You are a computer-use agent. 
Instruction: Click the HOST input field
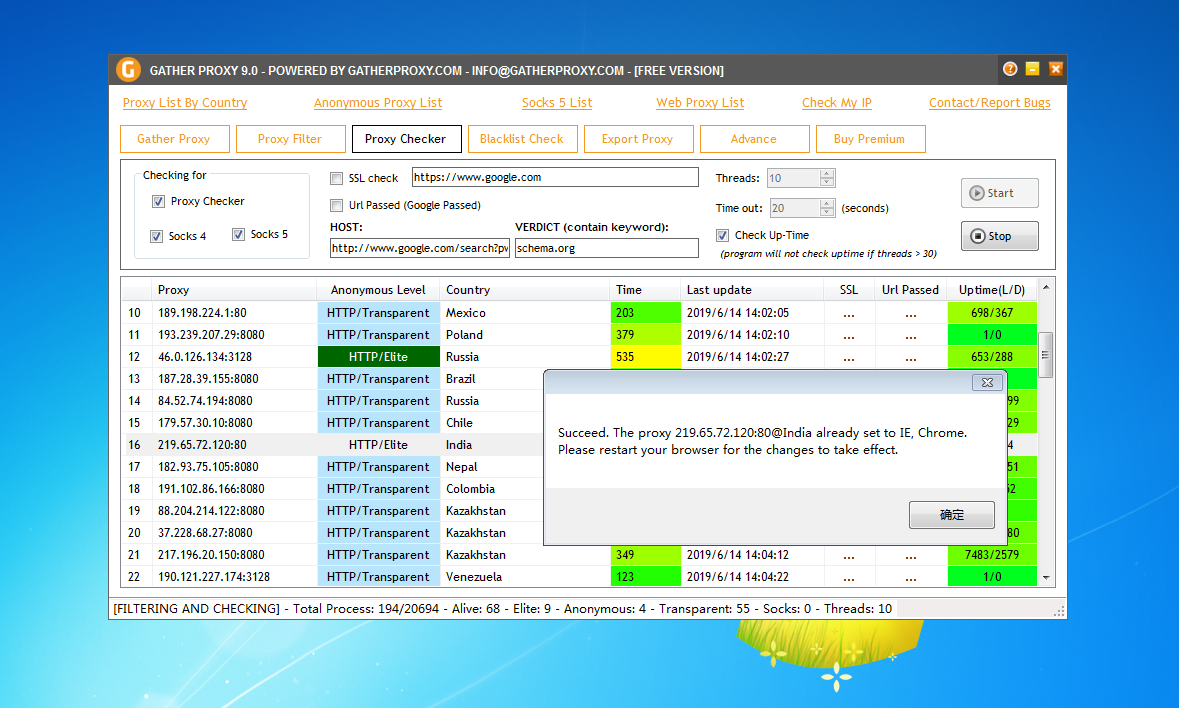[x=420, y=248]
